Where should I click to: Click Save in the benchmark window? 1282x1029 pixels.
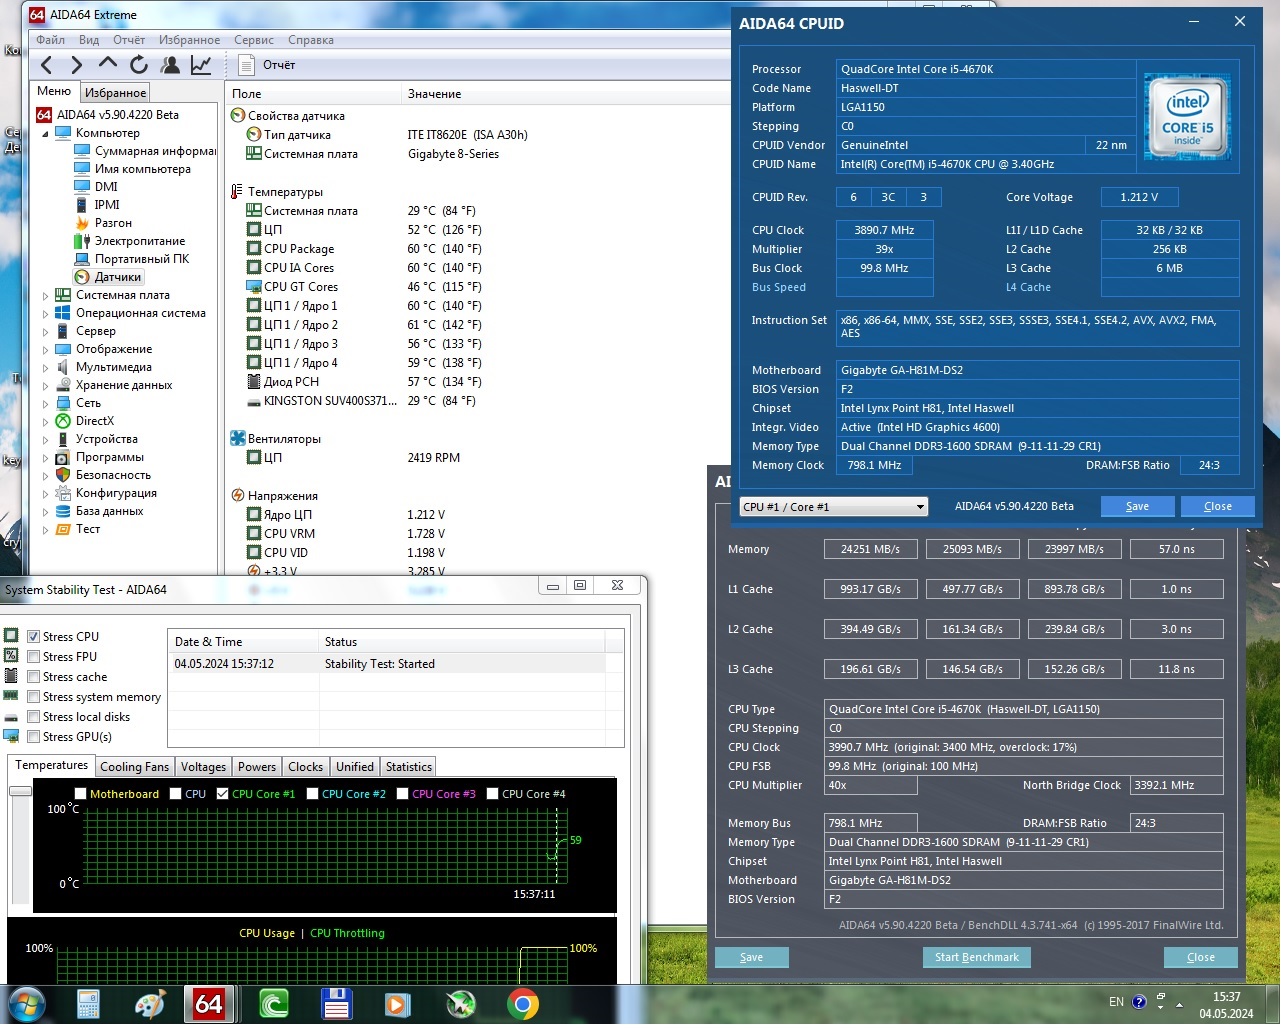tap(751, 957)
